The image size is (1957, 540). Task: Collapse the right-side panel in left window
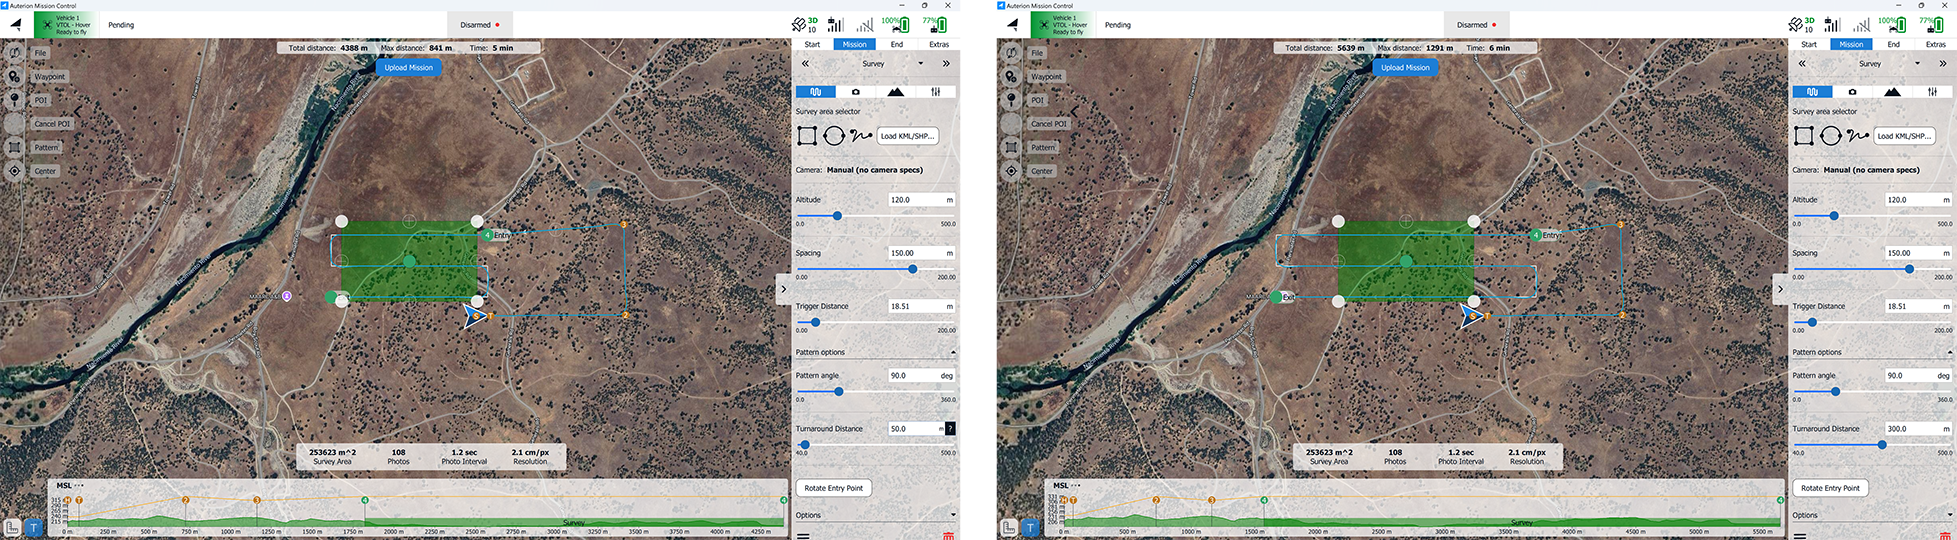(783, 289)
